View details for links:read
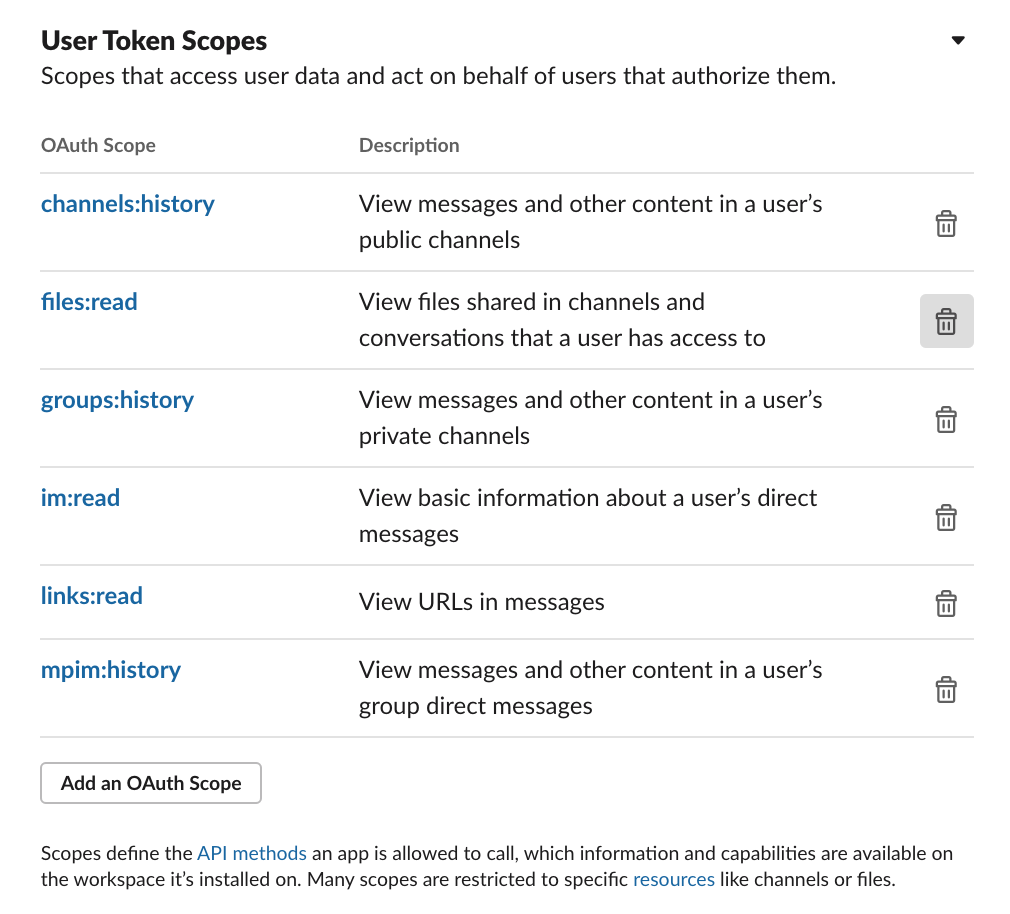This screenshot has width=1010, height=914. [91, 595]
